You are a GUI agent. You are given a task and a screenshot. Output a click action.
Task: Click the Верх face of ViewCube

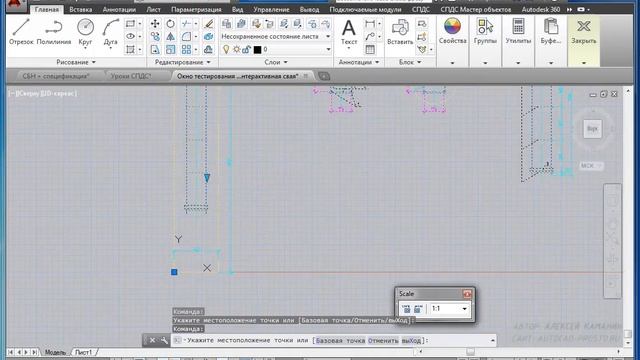(x=592, y=129)
